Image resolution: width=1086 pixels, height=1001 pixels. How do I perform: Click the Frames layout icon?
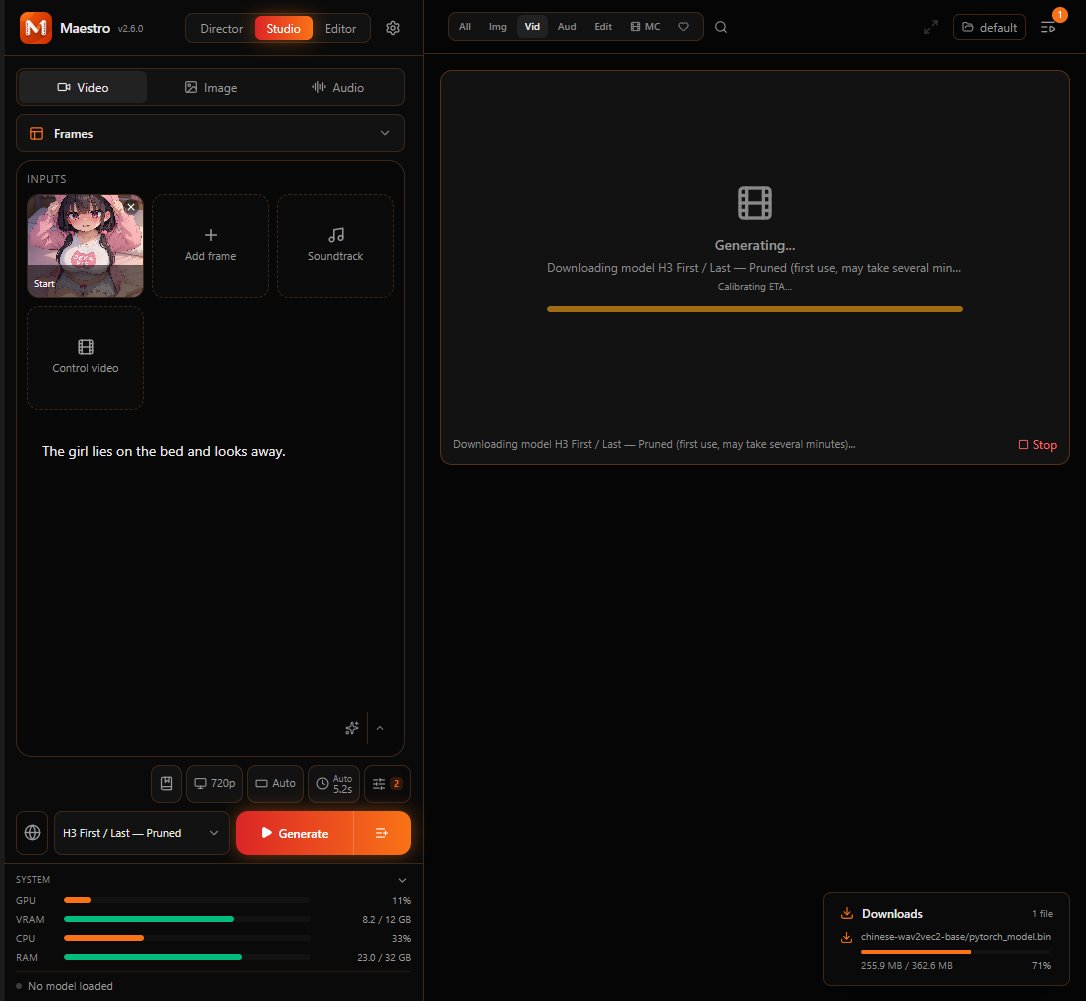click(x=37, y=133)
